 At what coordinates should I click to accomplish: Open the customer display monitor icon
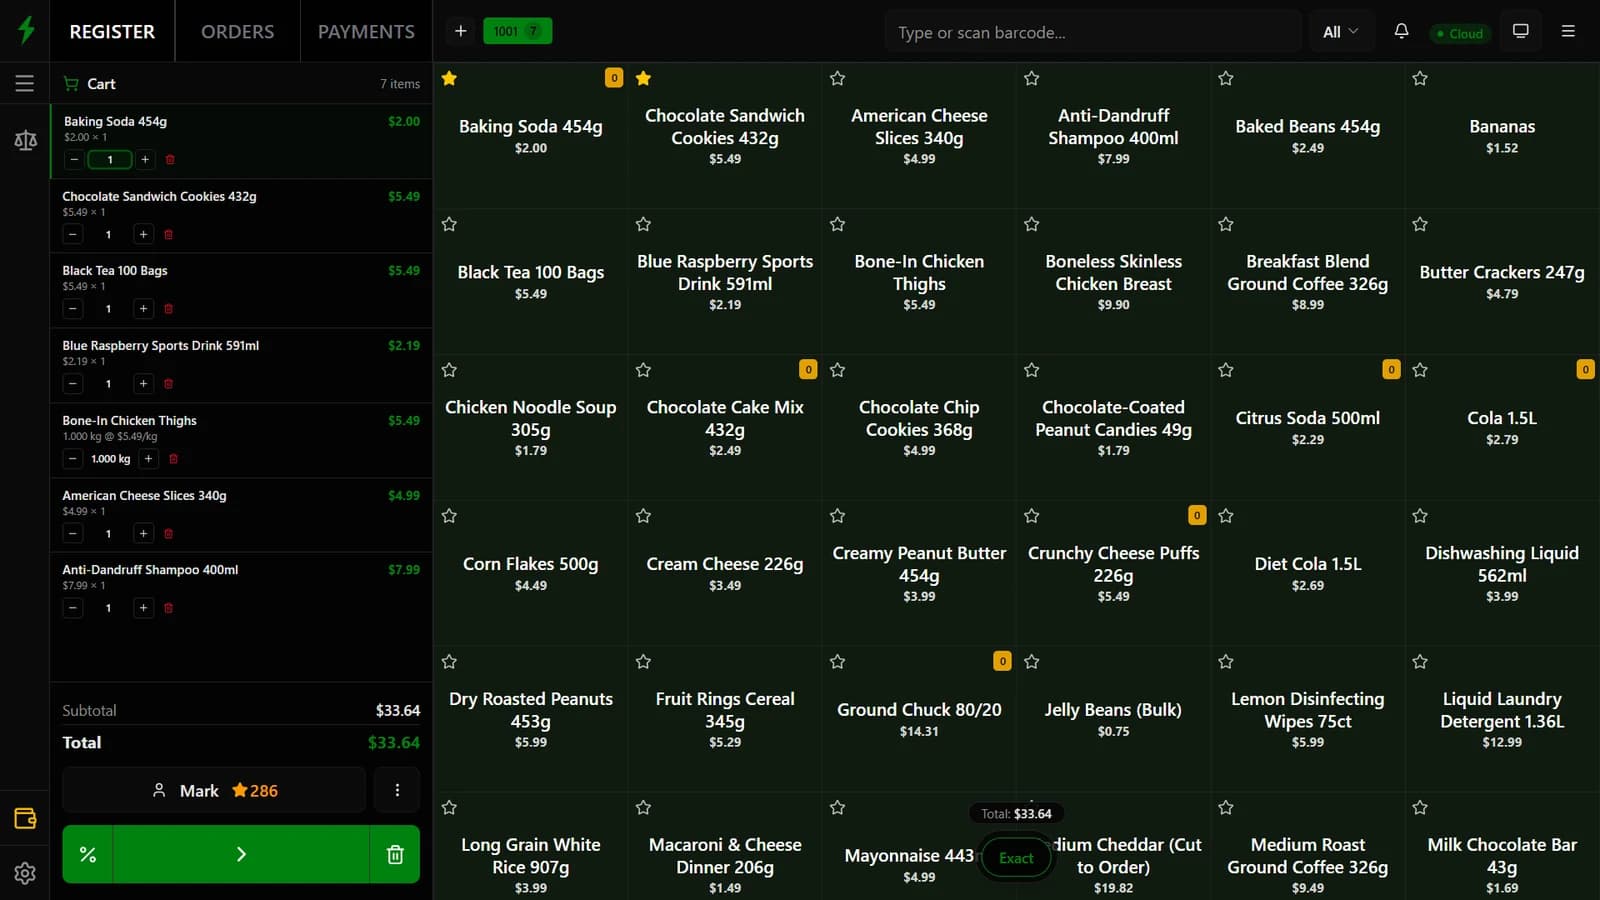coord(1520,31)
